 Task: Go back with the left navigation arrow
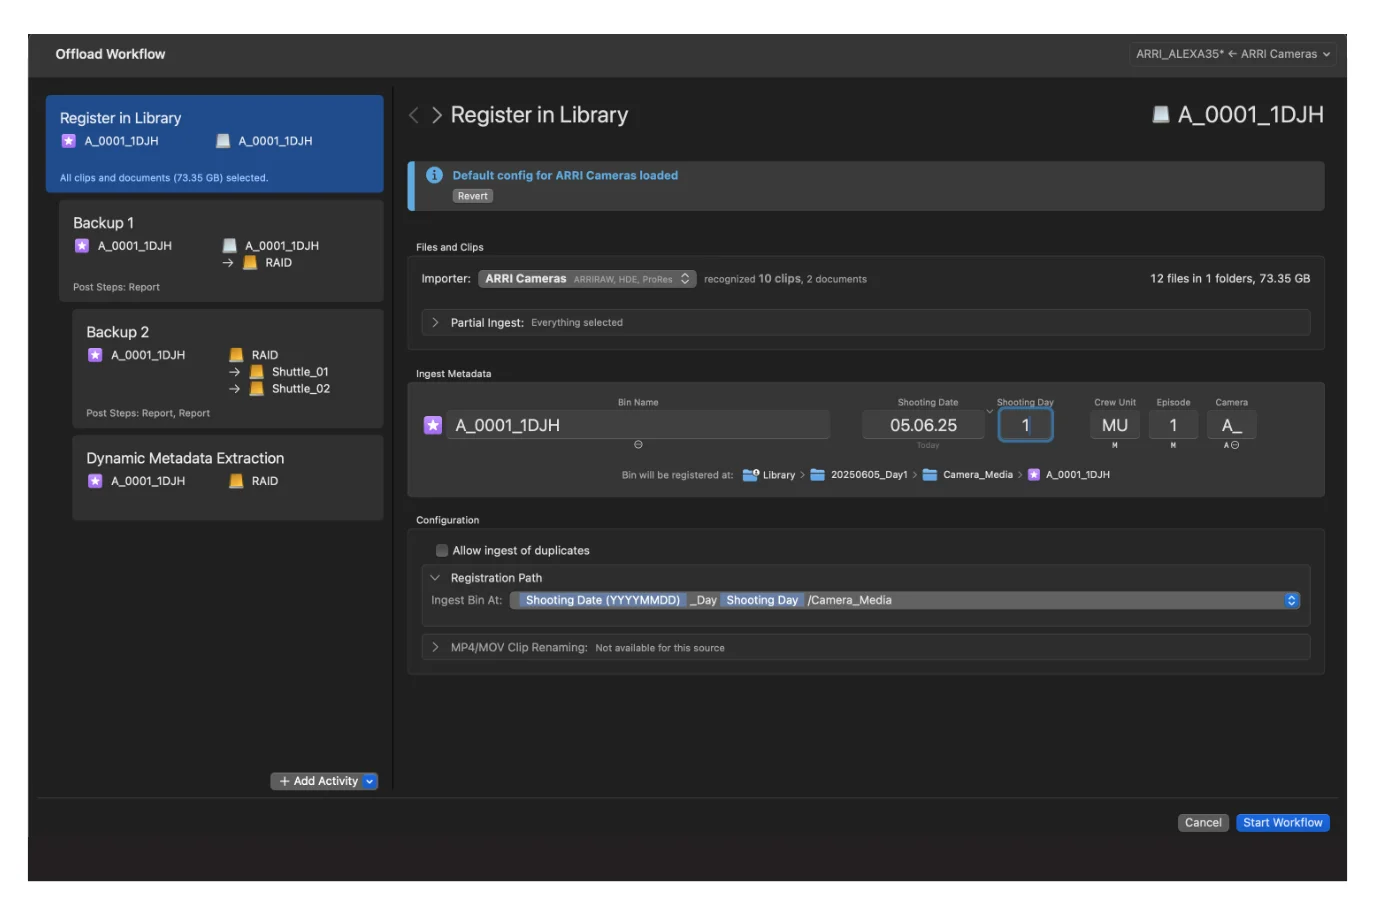(414, 116)
